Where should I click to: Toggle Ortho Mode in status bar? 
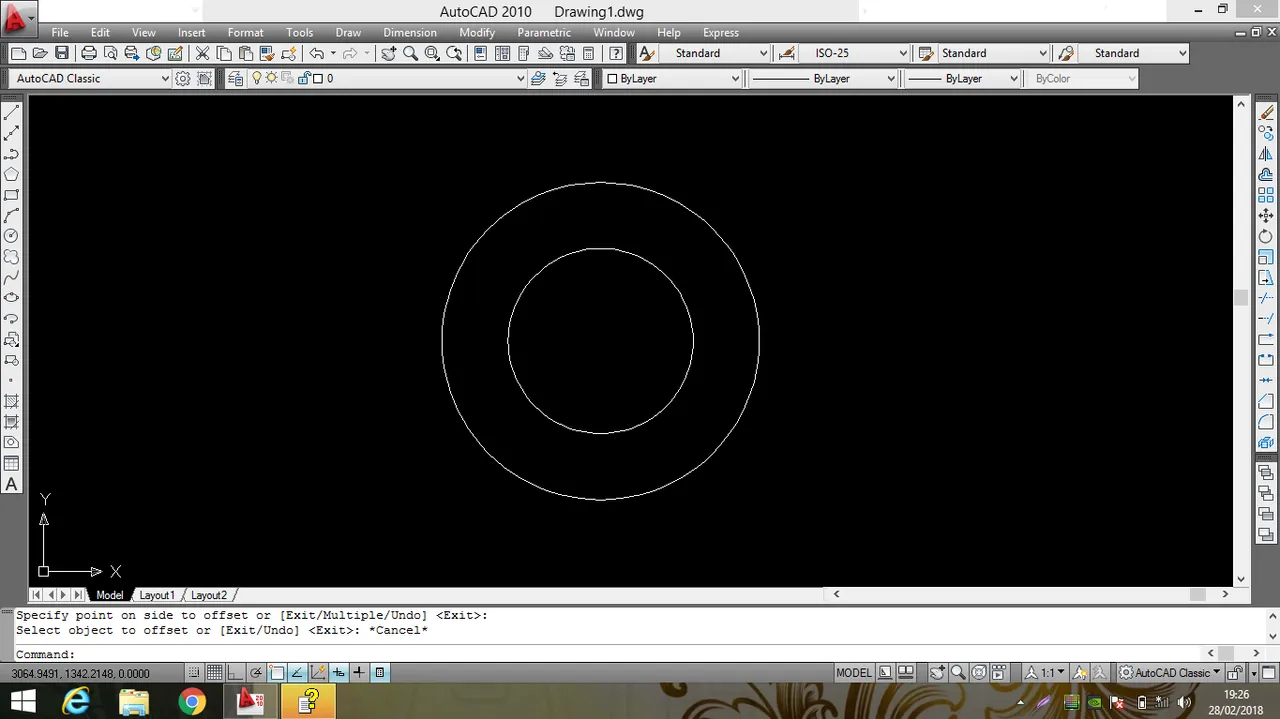[235, 673]
